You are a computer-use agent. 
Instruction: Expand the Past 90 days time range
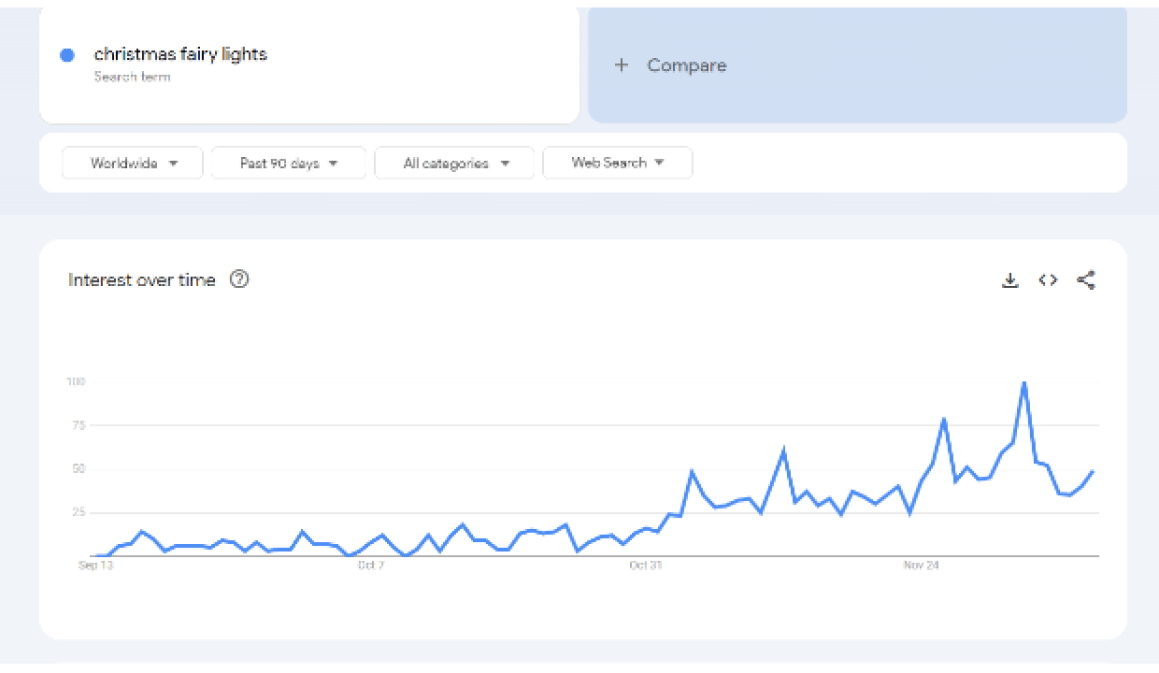click(288, 163)
